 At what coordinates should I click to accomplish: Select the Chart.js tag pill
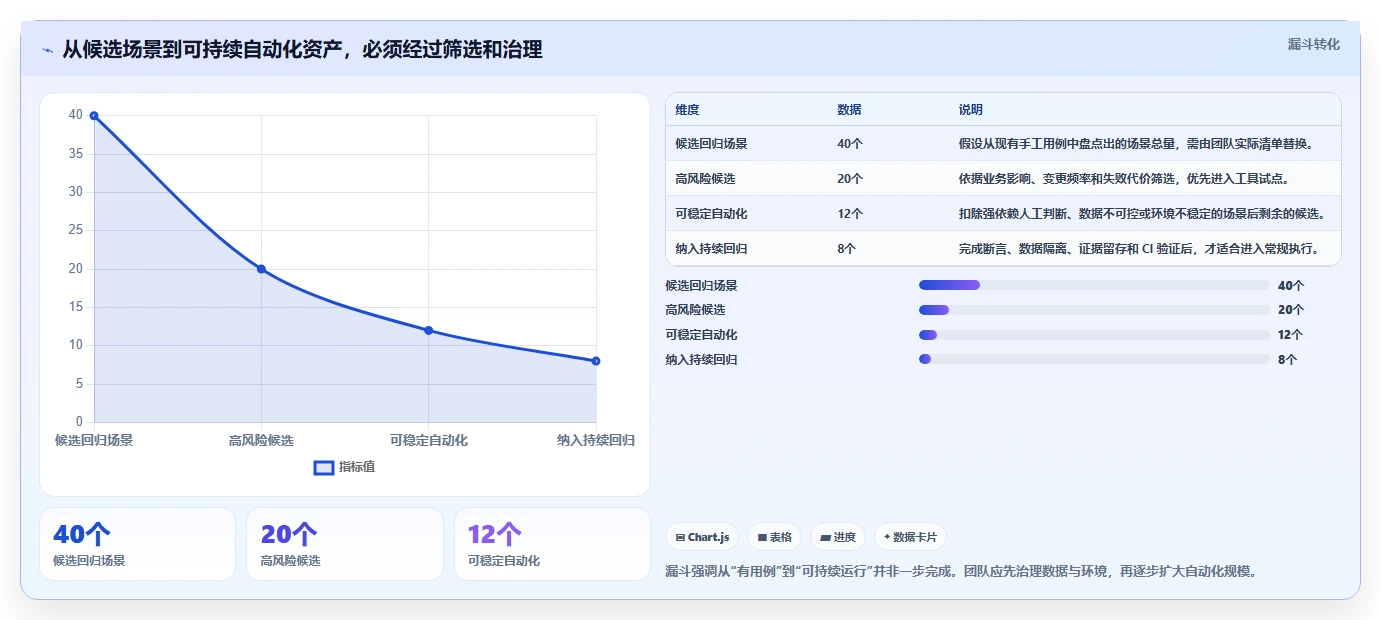click(703, 537)
